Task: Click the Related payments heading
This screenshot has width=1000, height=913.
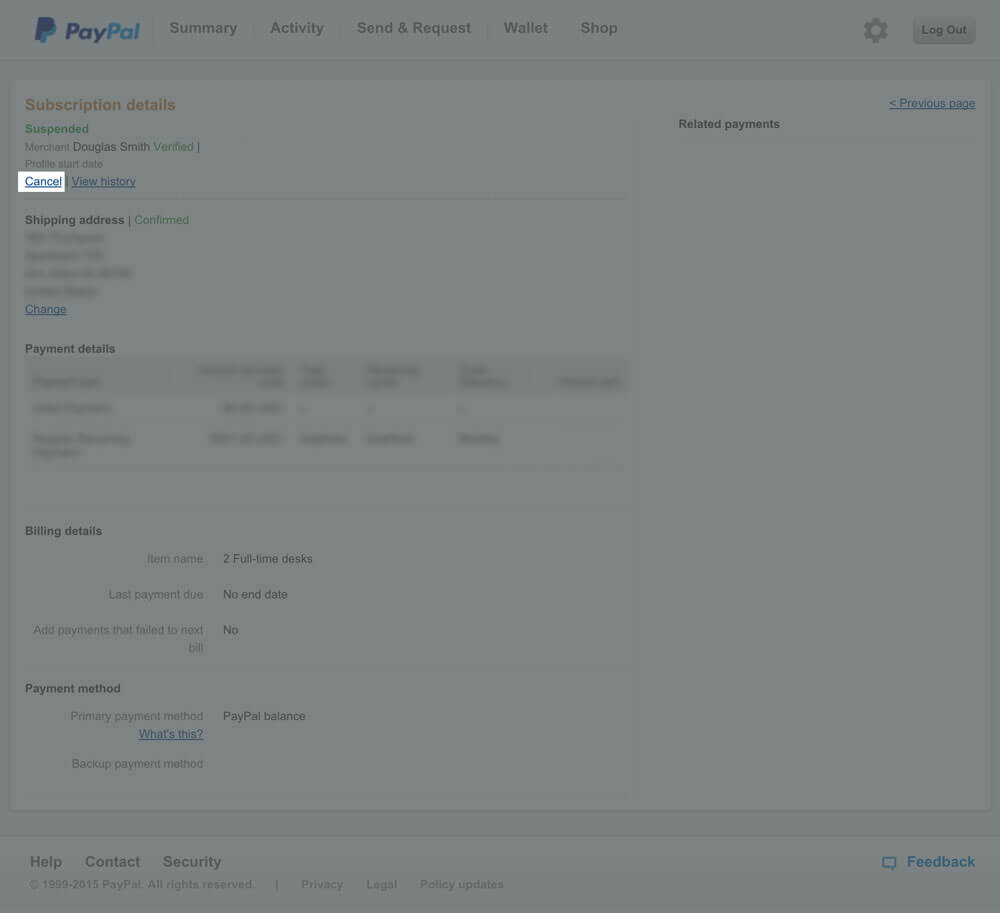Action: pos(729,124)
